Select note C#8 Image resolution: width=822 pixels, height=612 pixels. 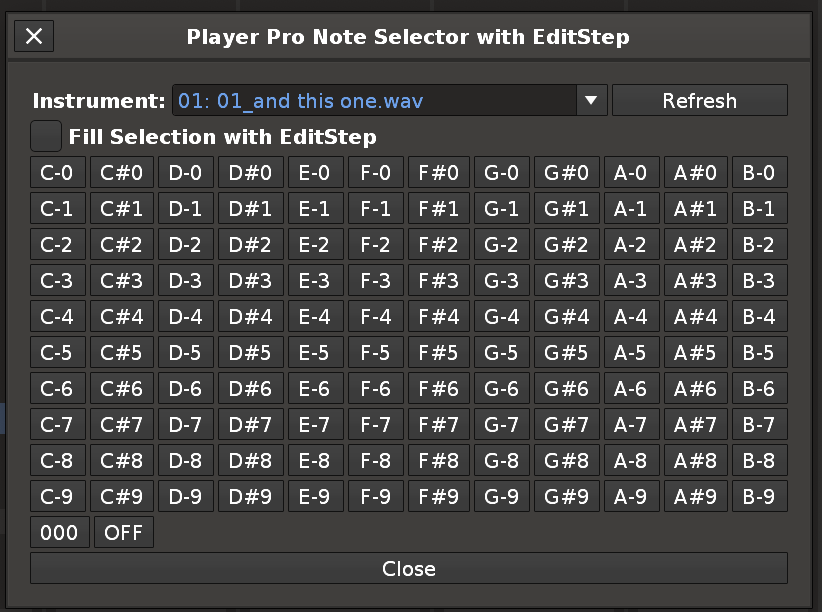pos(122,461)
